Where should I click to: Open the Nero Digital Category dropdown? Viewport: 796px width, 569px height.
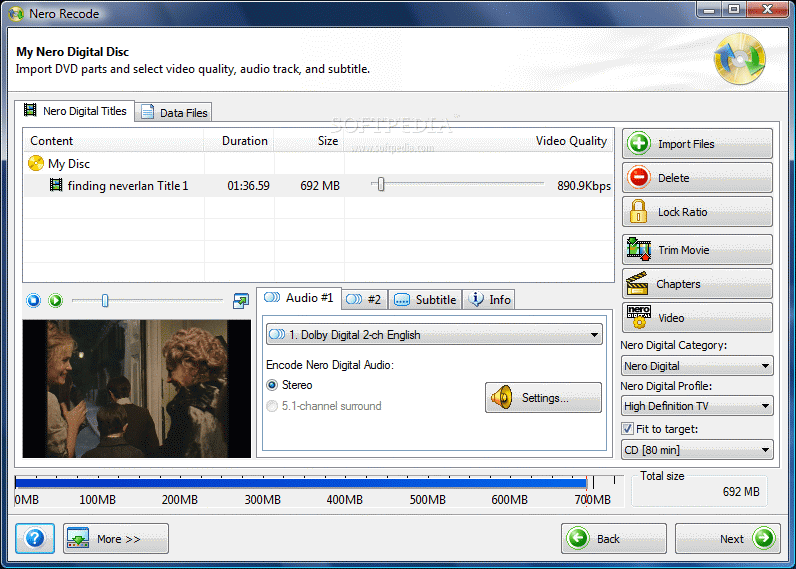[697, 365]
